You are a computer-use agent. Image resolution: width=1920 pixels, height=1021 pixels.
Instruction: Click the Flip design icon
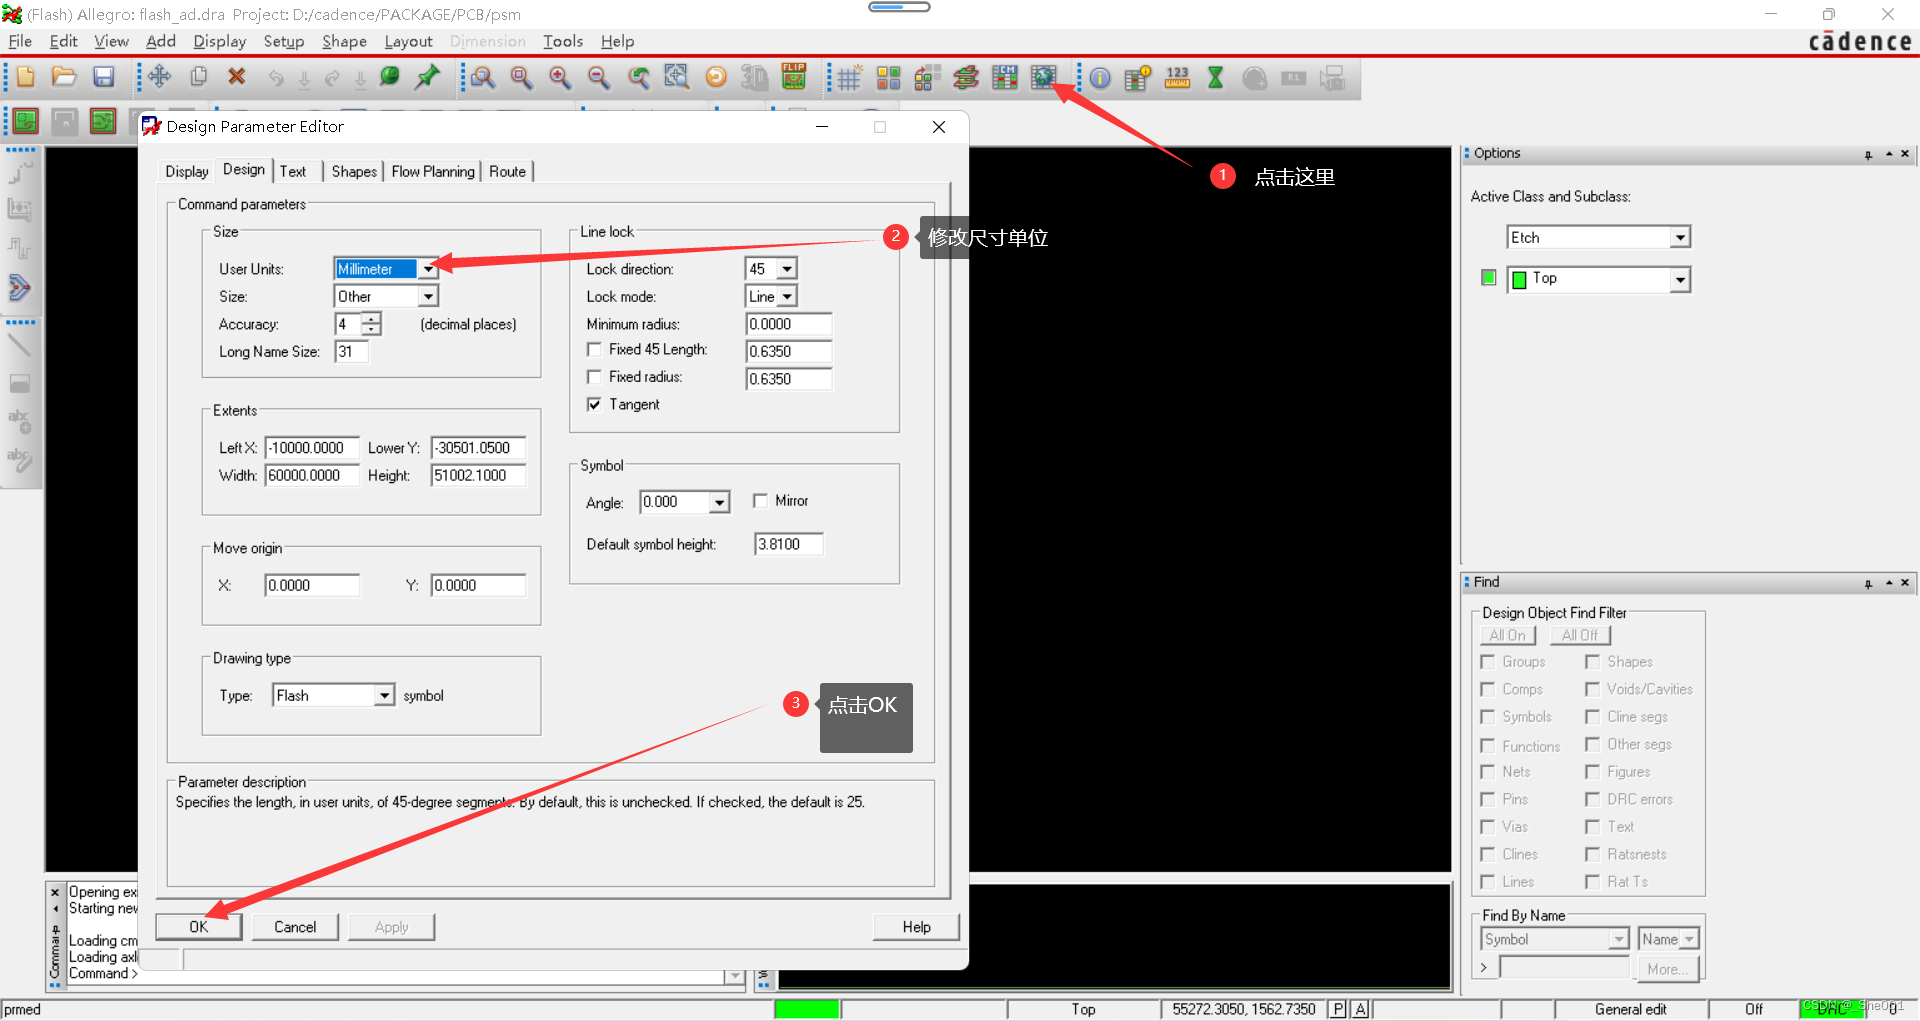[794, 77]
